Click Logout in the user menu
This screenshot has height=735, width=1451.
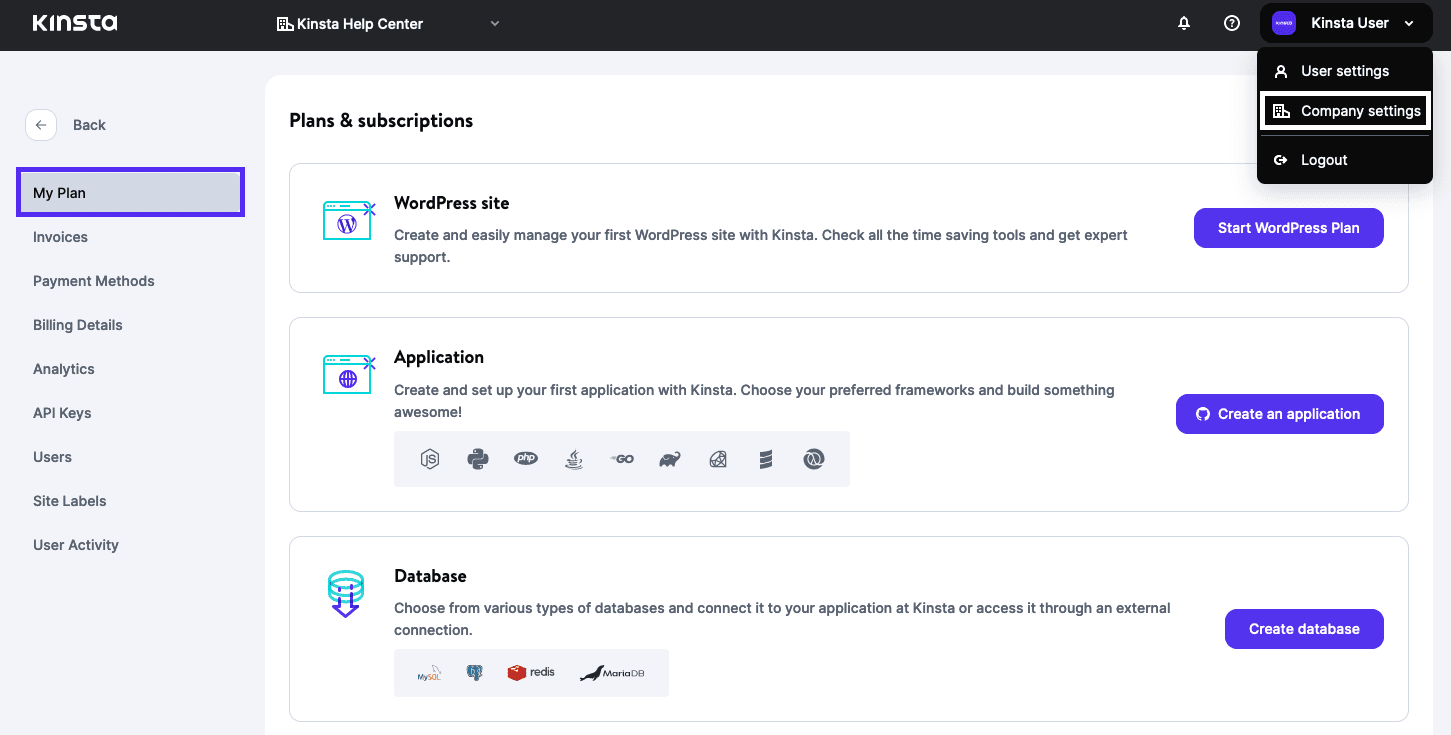click(1324, 159)
